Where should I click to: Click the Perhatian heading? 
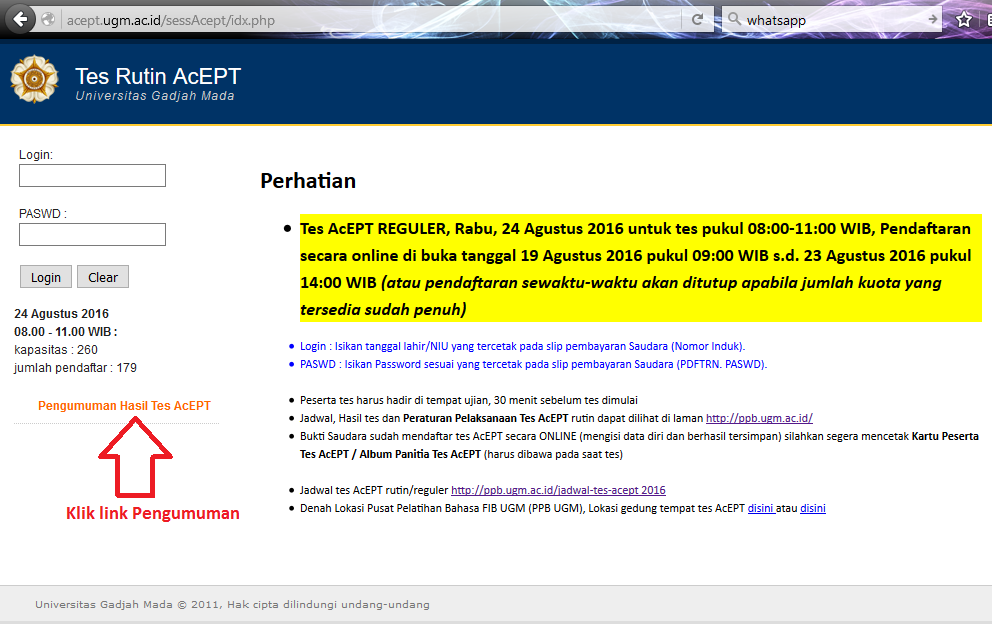pos(308,181)
